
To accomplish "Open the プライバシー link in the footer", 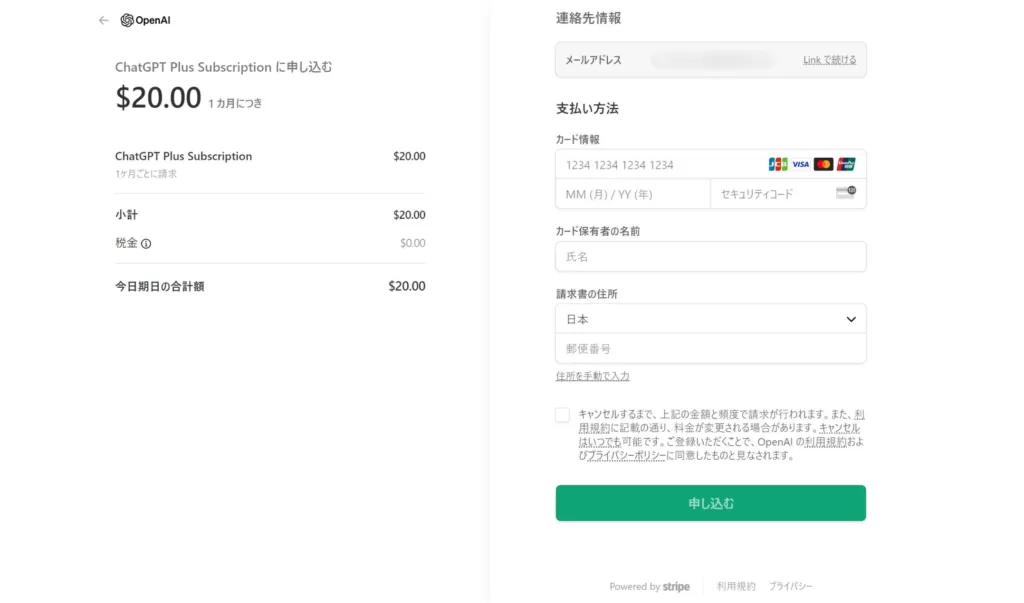I will [x=792, y=586].
